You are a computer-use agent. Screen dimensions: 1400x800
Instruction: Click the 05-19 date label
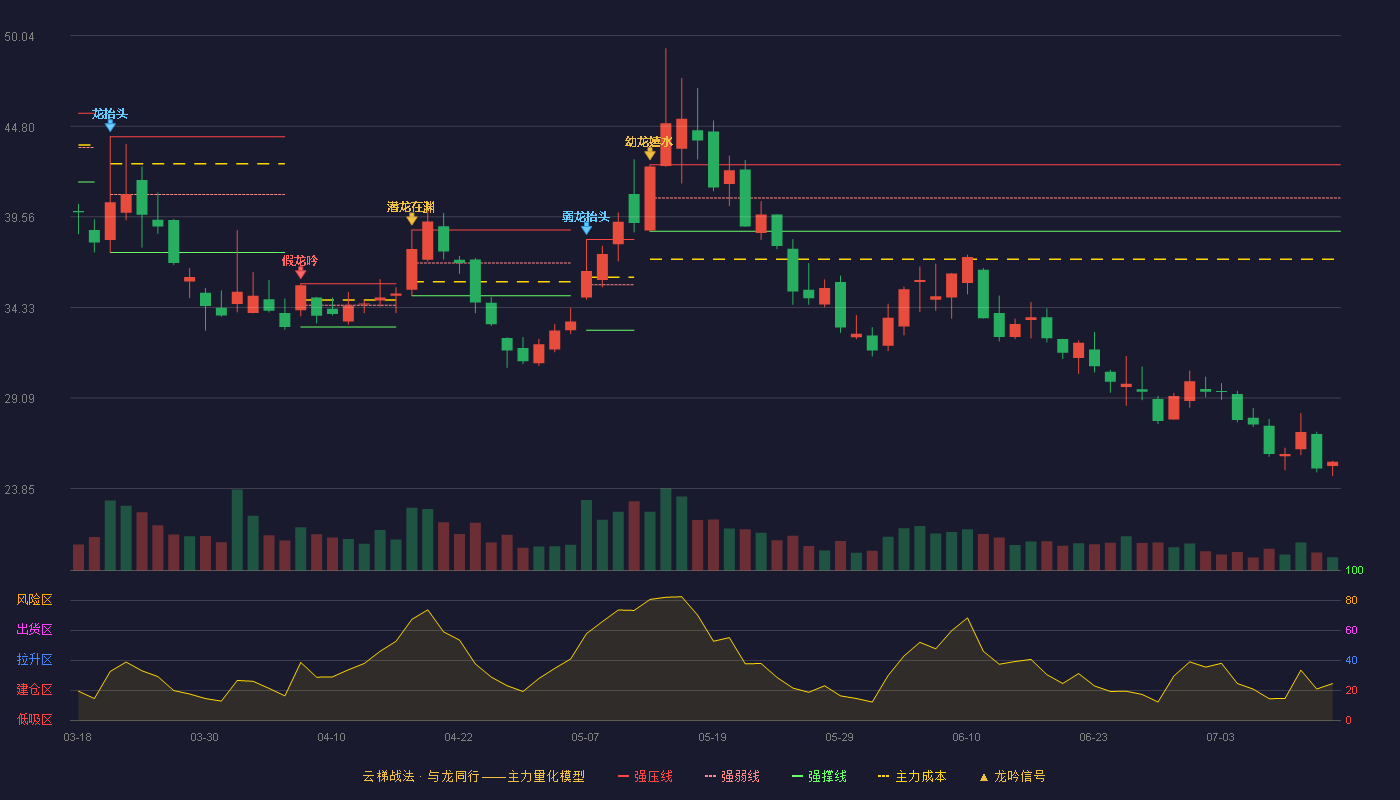click(x=712, y=737)
